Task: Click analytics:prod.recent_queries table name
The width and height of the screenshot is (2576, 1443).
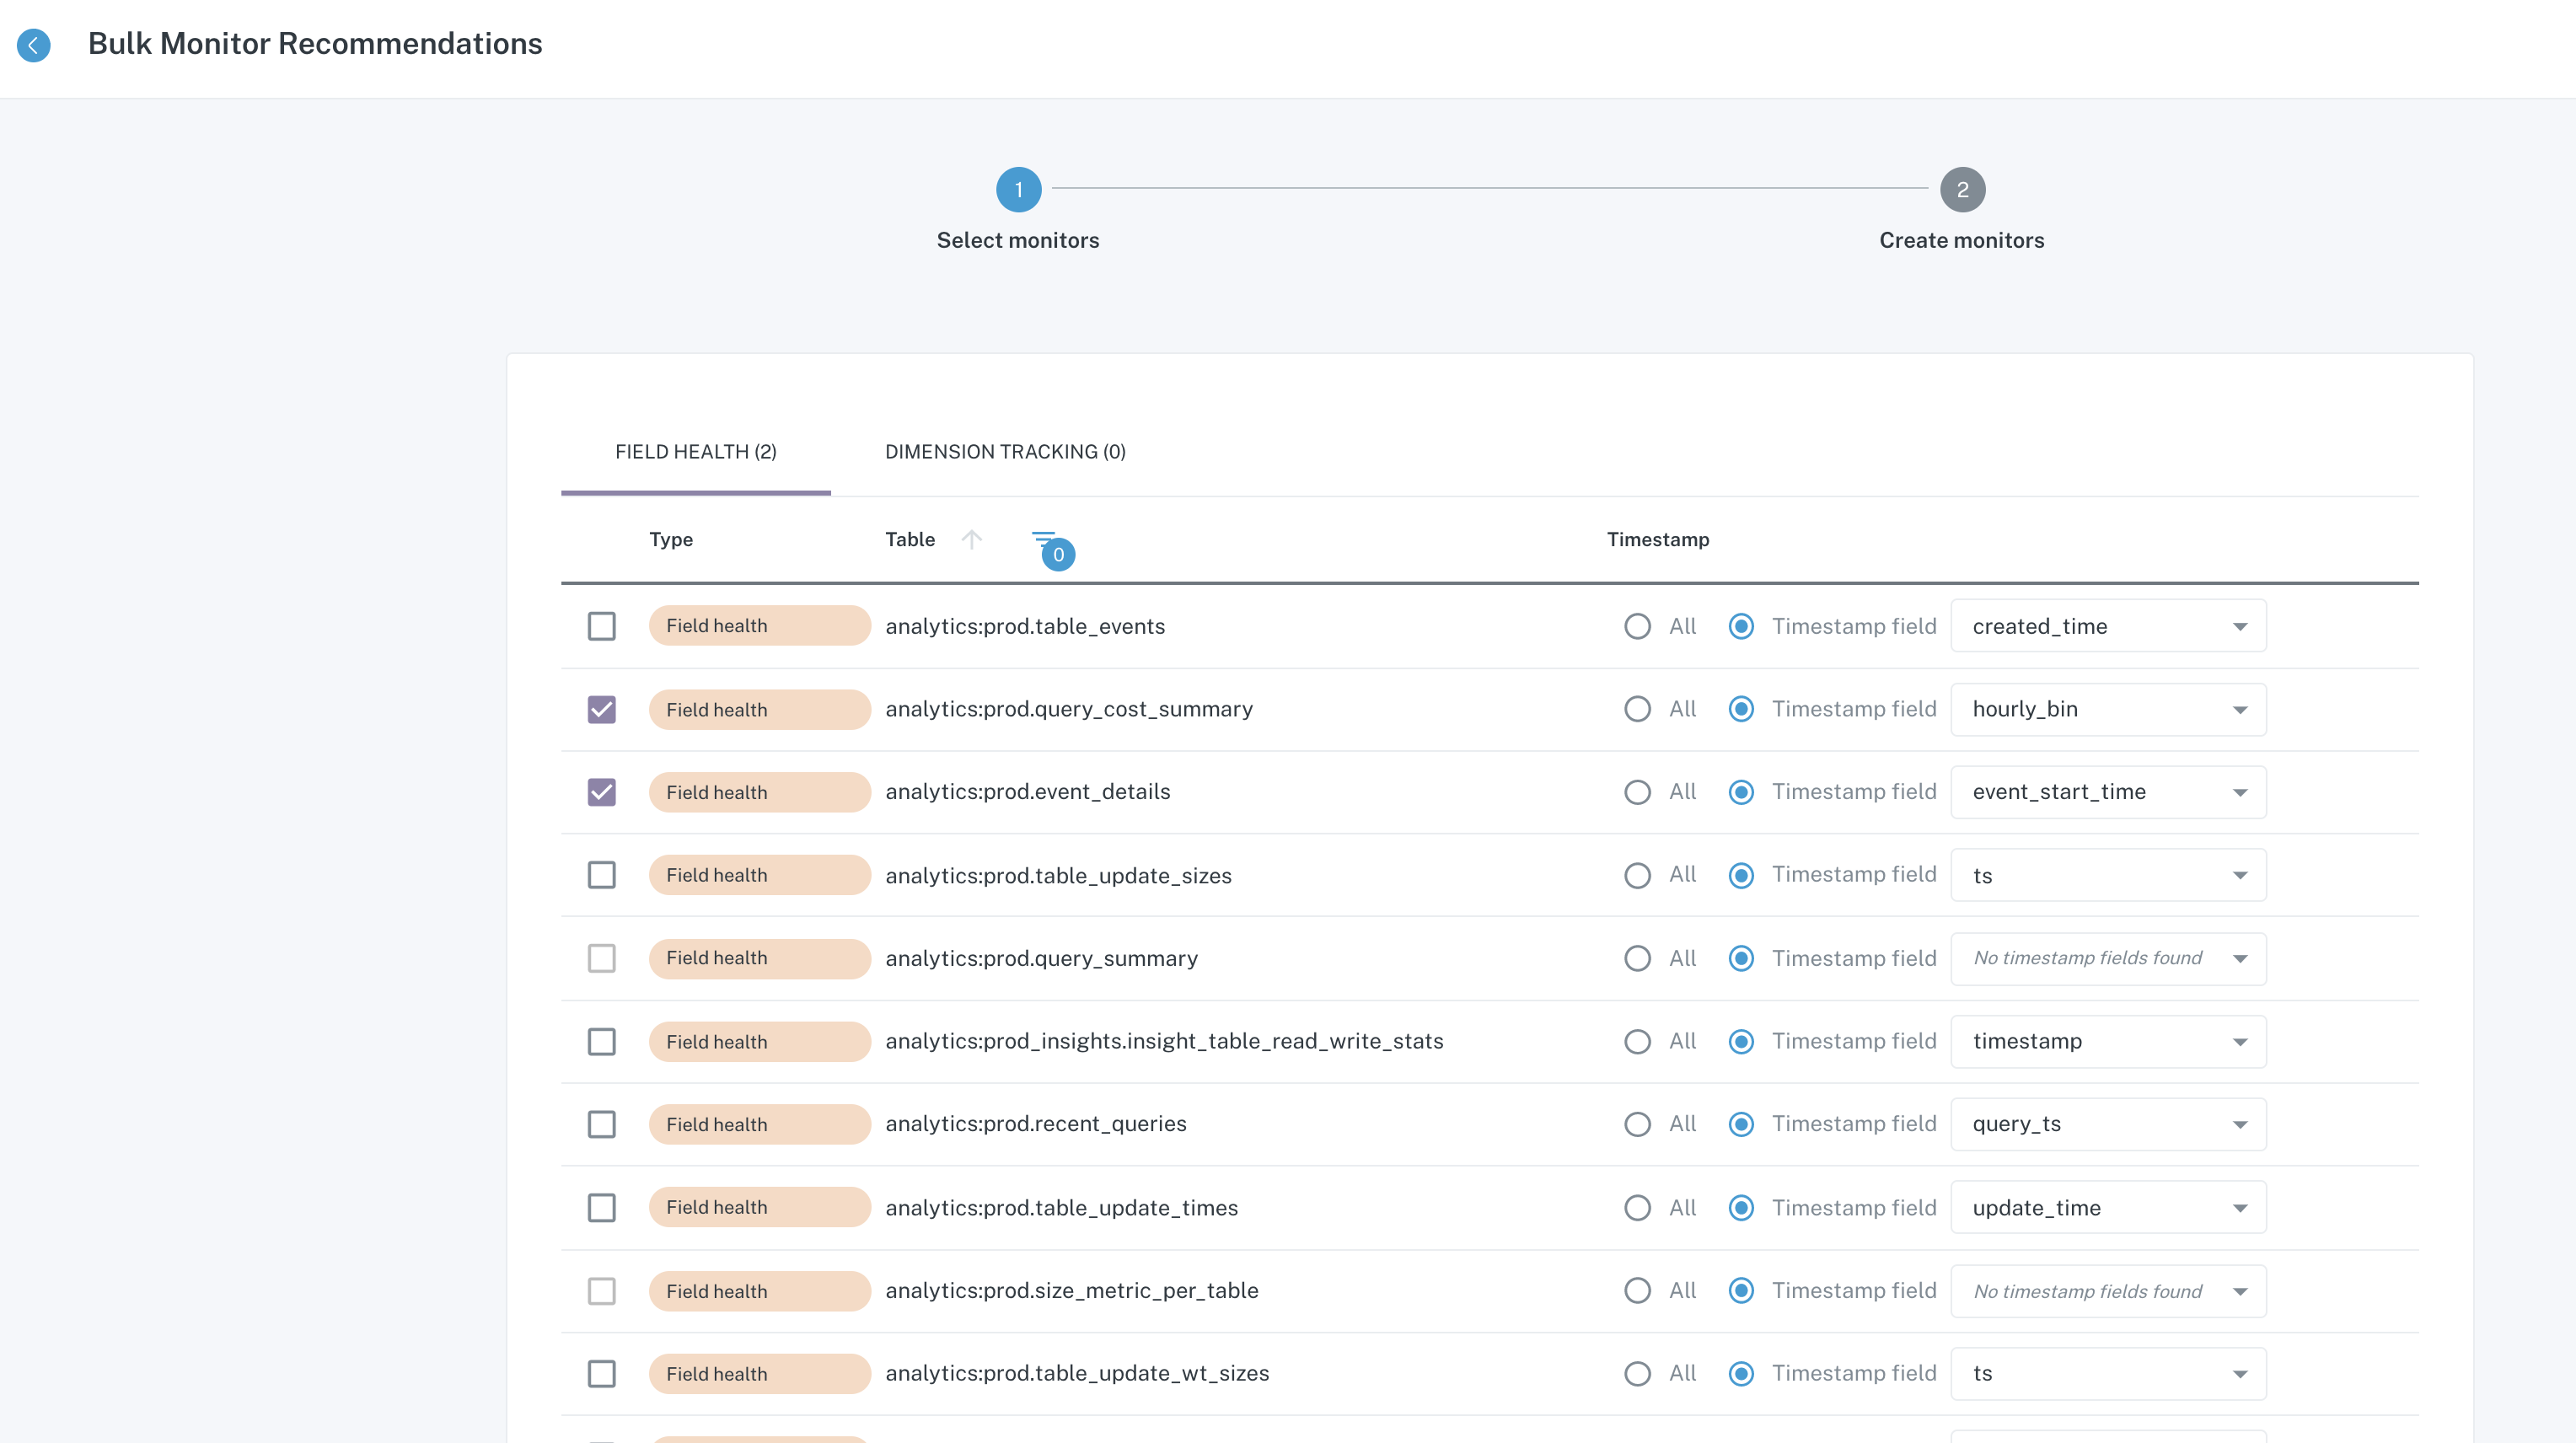Action: (1036, 1124)
